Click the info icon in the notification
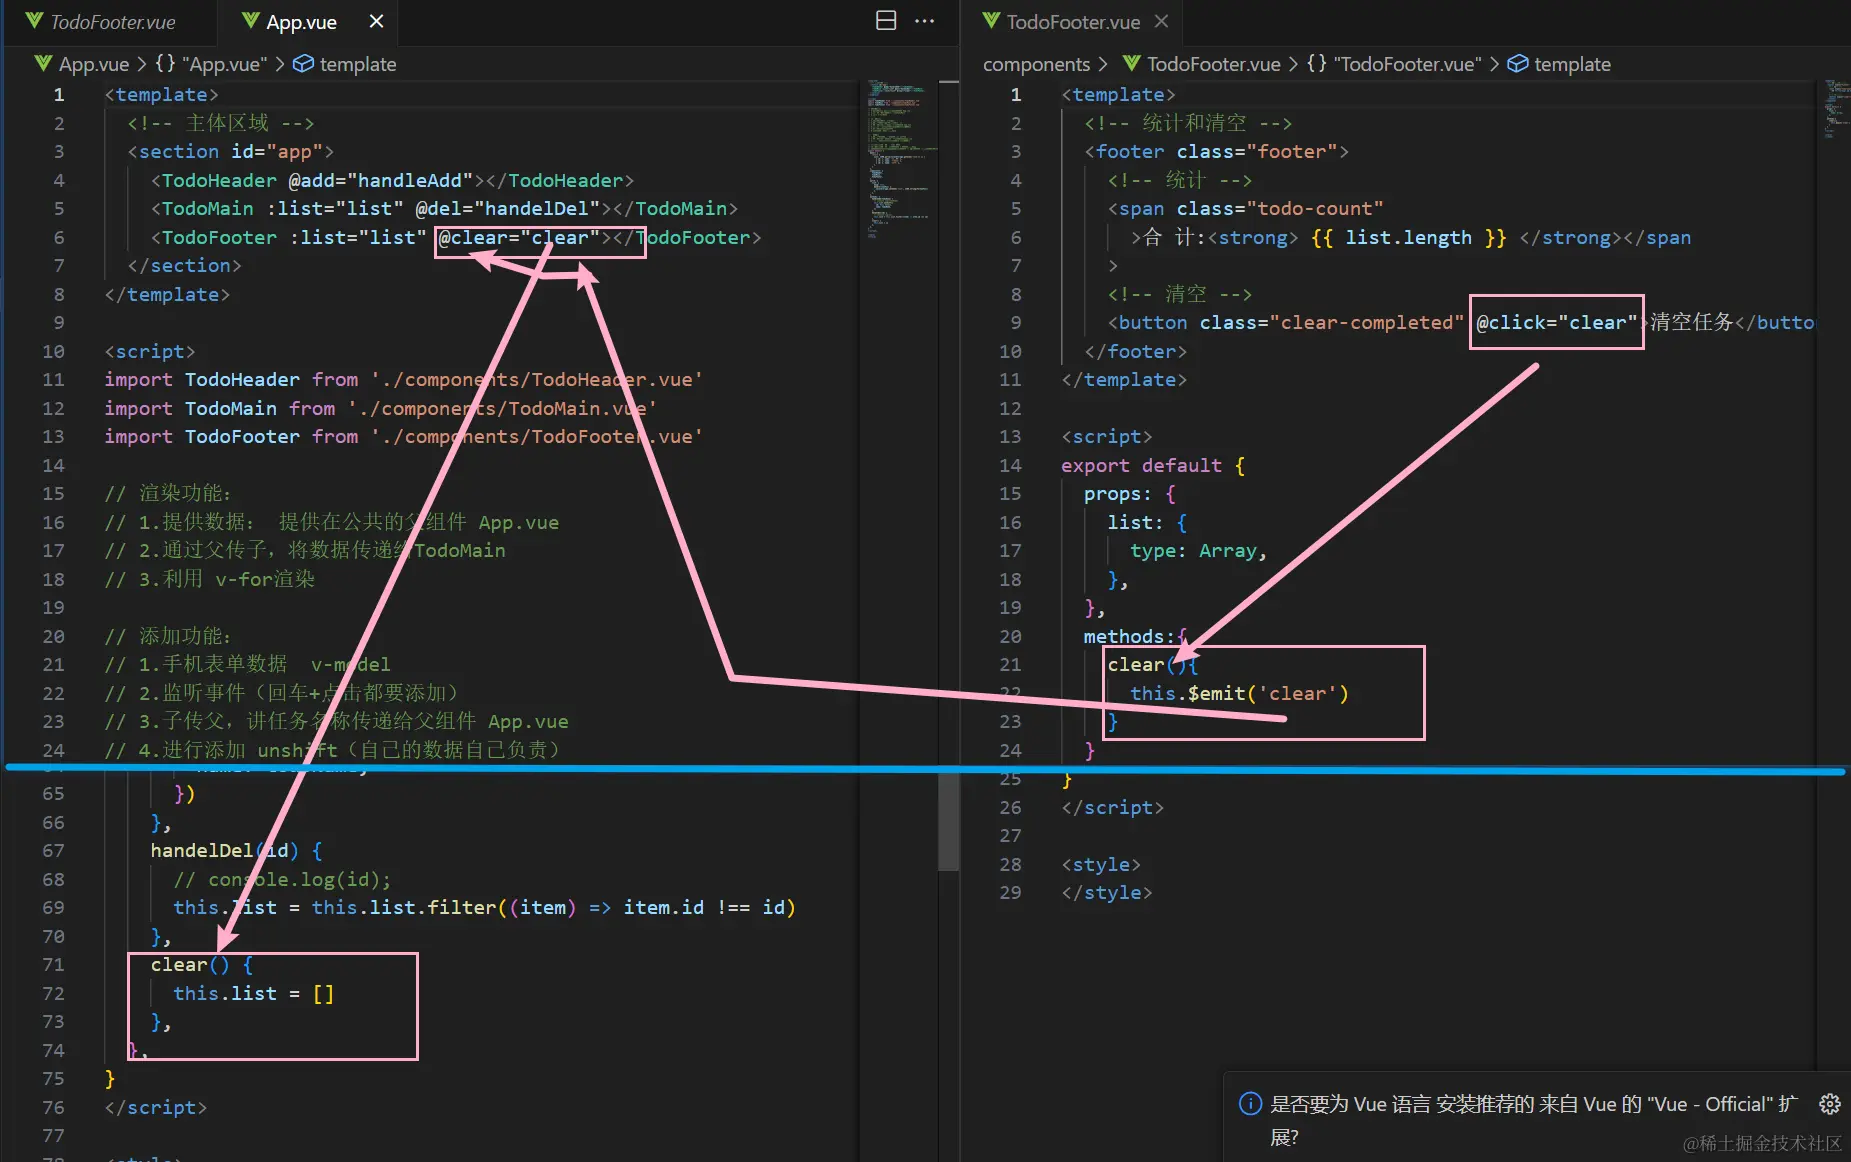 [1250, 1104]
